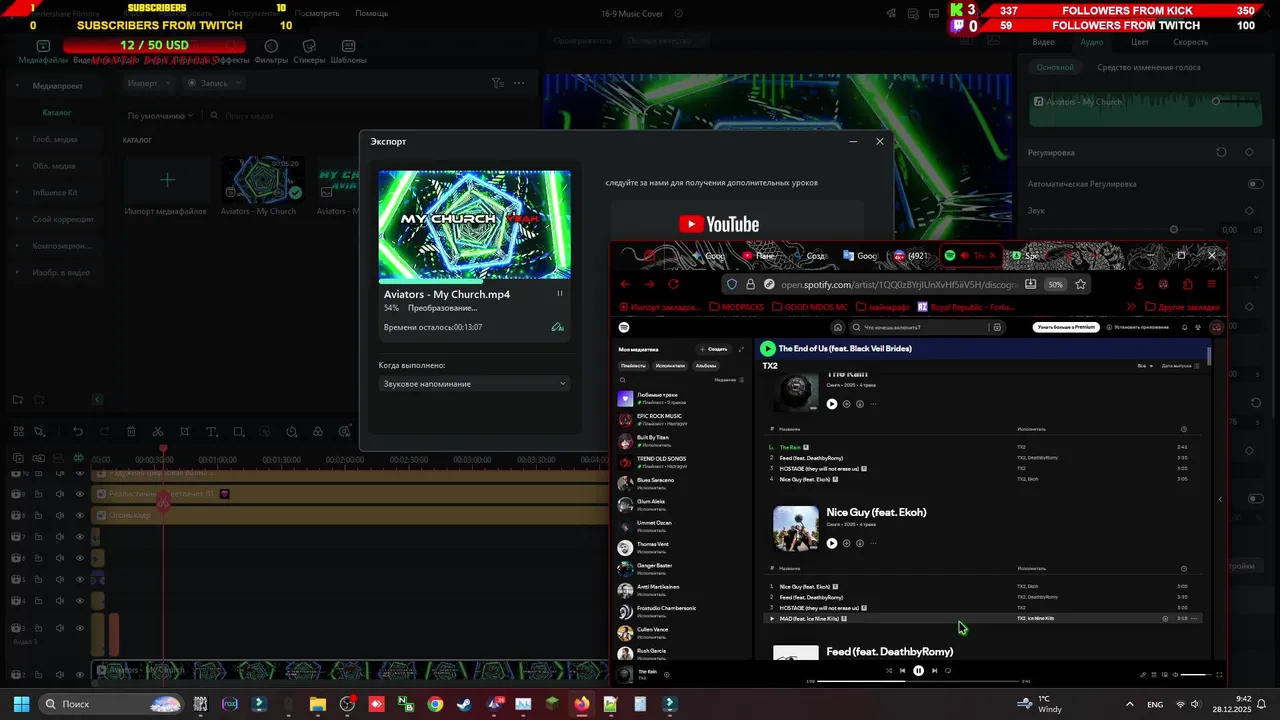Open Фильтры tab in Filmora toolbar
Screen dimensions: 1280x720
pos(271,53)
